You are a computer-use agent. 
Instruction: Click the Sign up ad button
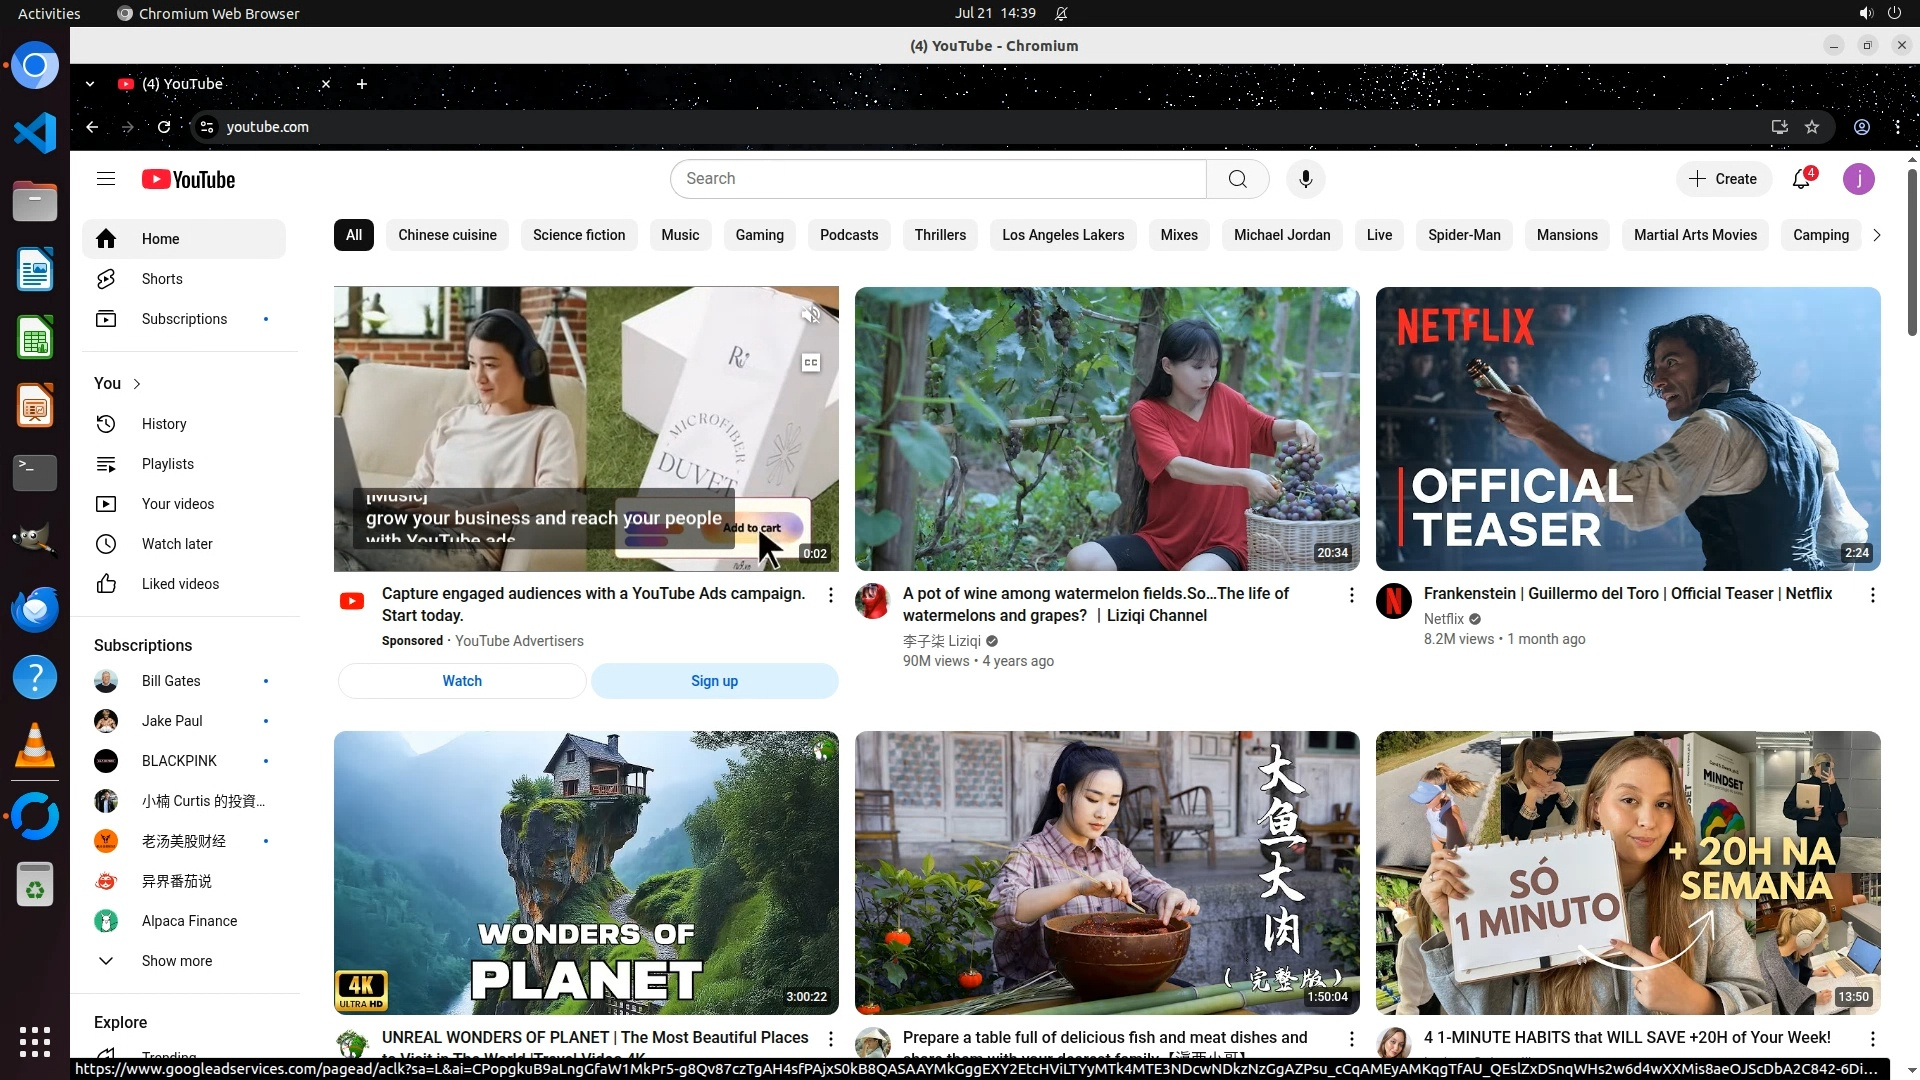click(x=714, y=681)
